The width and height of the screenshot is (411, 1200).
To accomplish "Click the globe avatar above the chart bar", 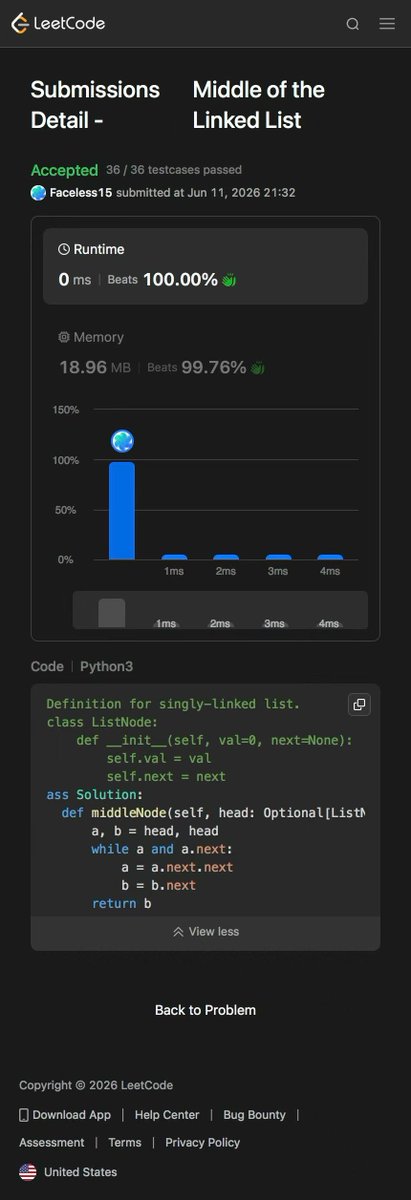I will pos(122,441).
